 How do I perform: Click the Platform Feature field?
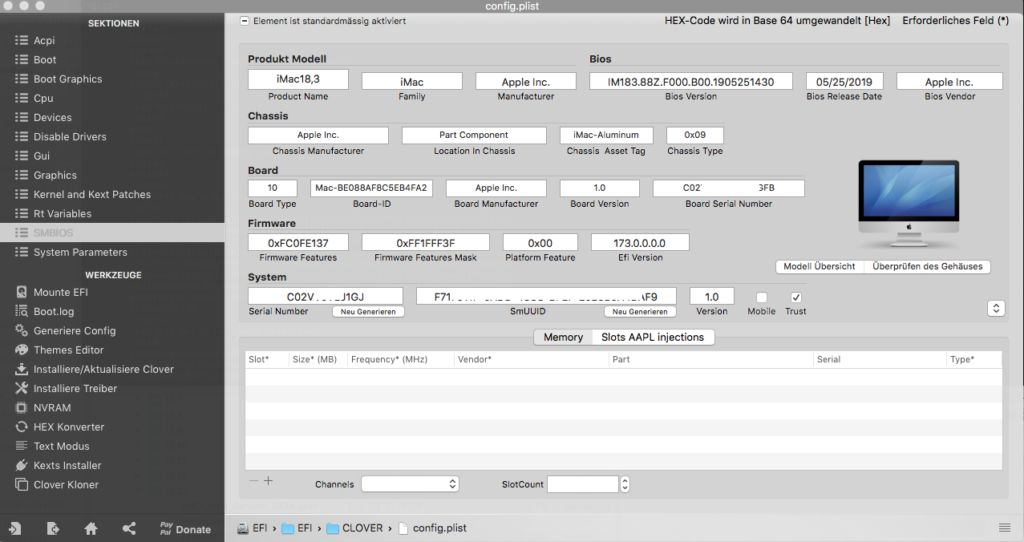pos(540,243)
